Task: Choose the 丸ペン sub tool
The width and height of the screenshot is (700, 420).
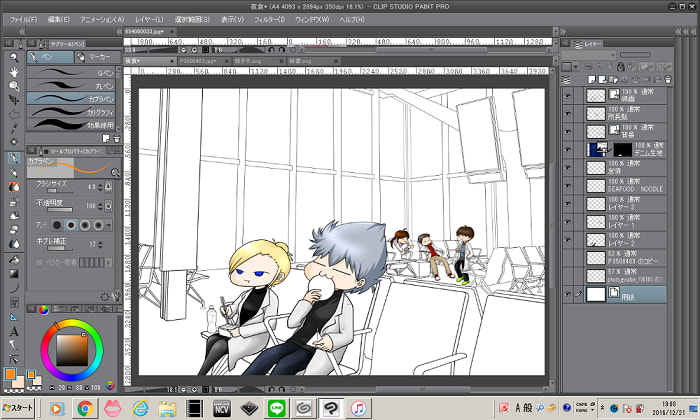Action: pyautogui.click(x=71, y=85)
